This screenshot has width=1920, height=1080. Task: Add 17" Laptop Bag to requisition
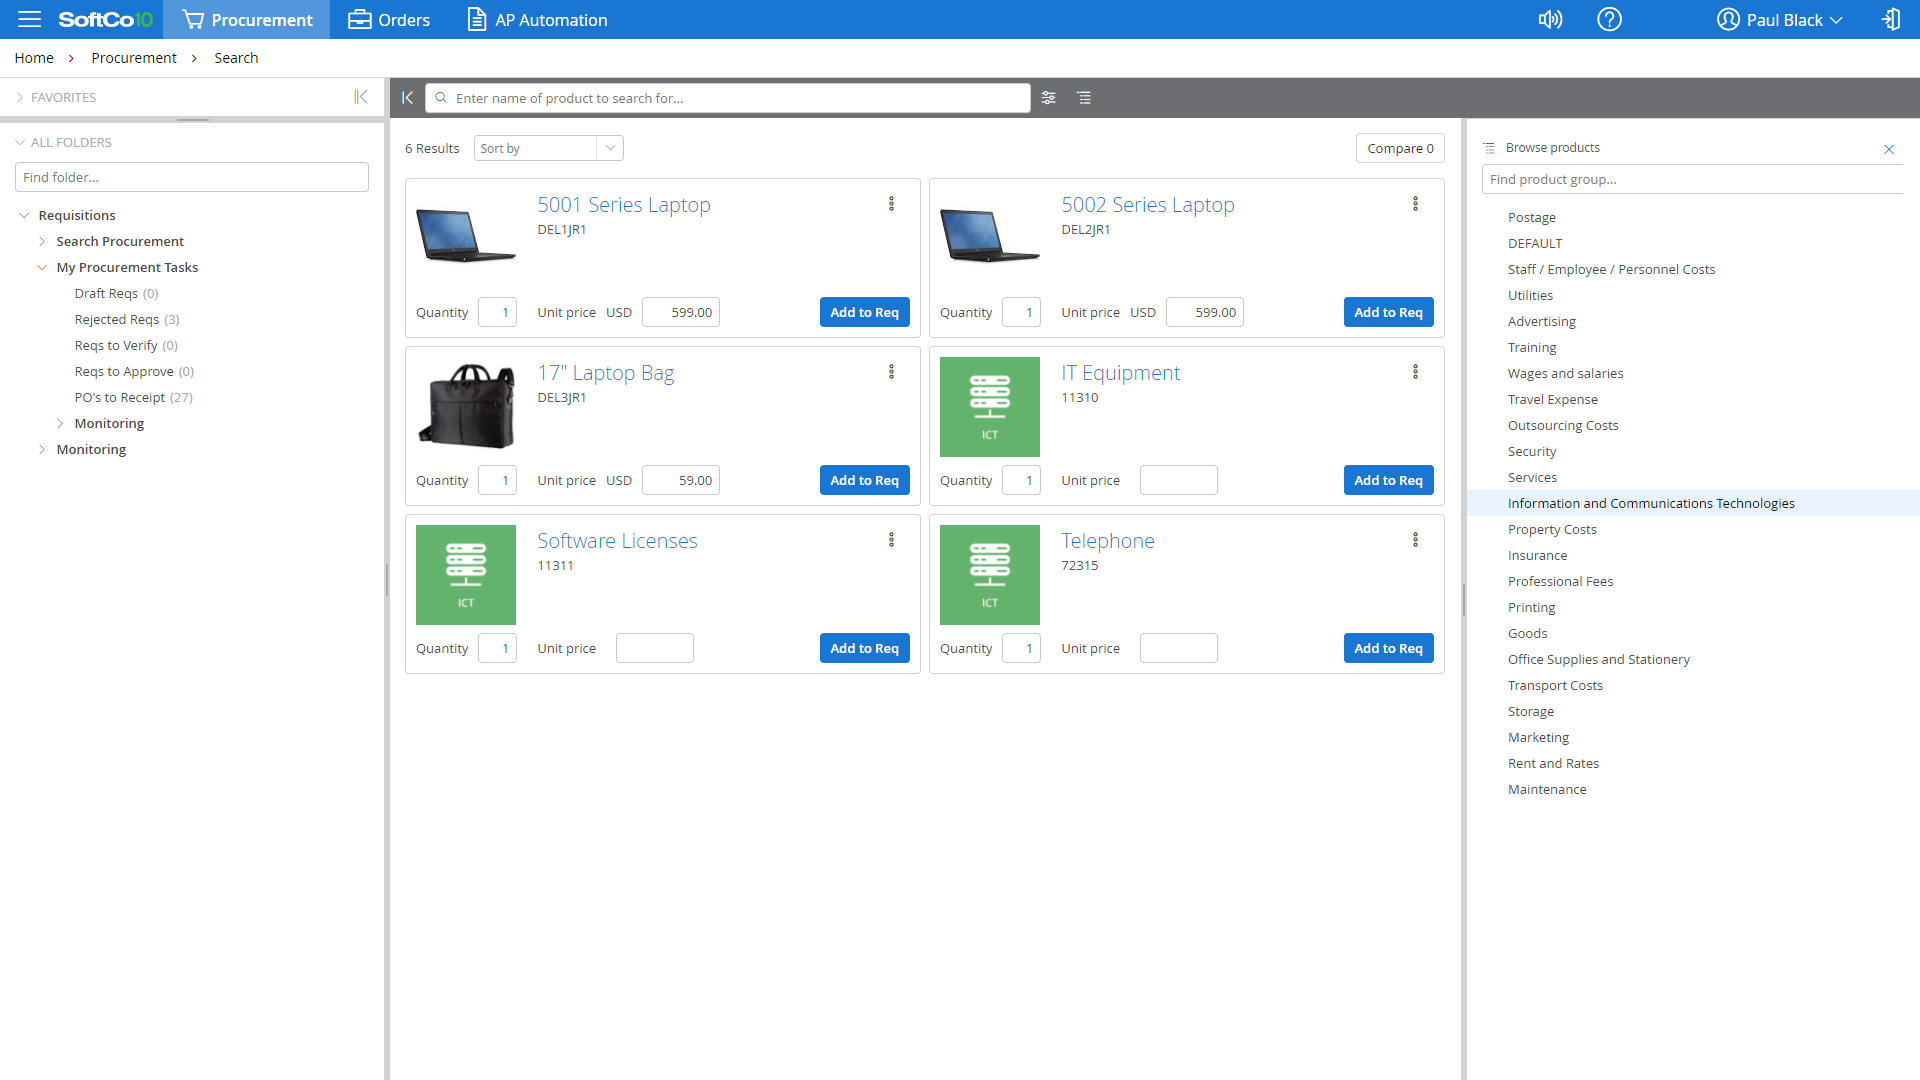(x=864, y=480)
